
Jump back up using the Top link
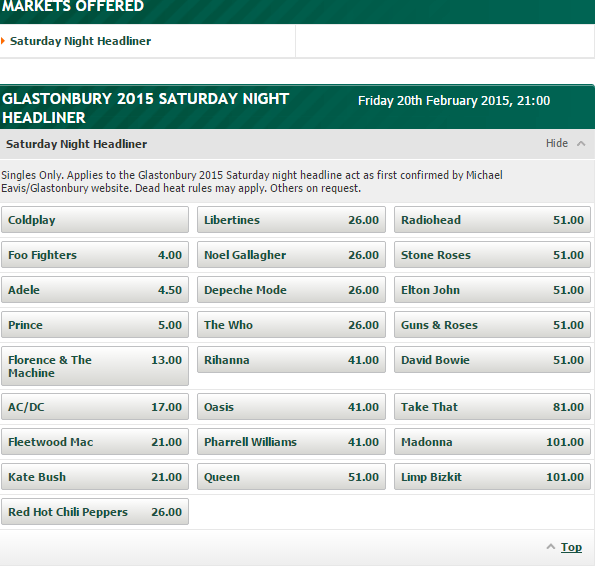click(571, 547)
